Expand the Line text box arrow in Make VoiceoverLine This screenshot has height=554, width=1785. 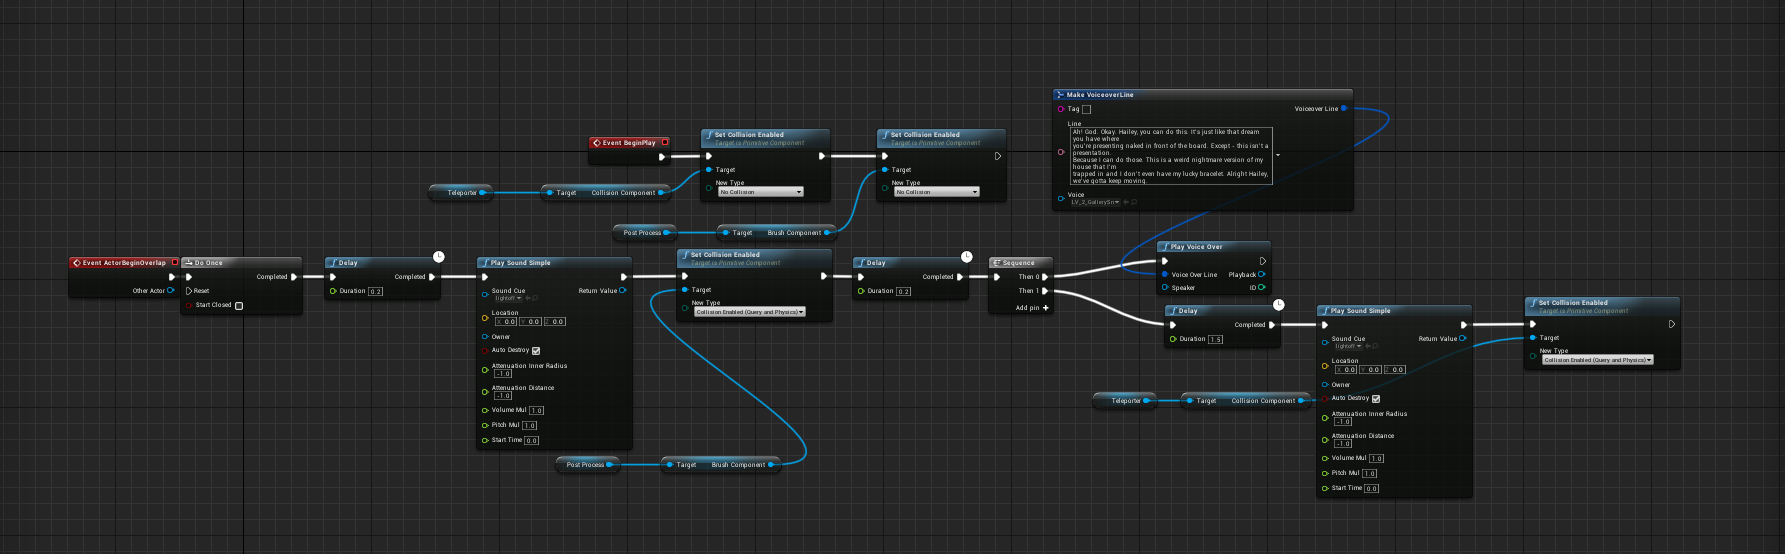tap(1278, 156)
